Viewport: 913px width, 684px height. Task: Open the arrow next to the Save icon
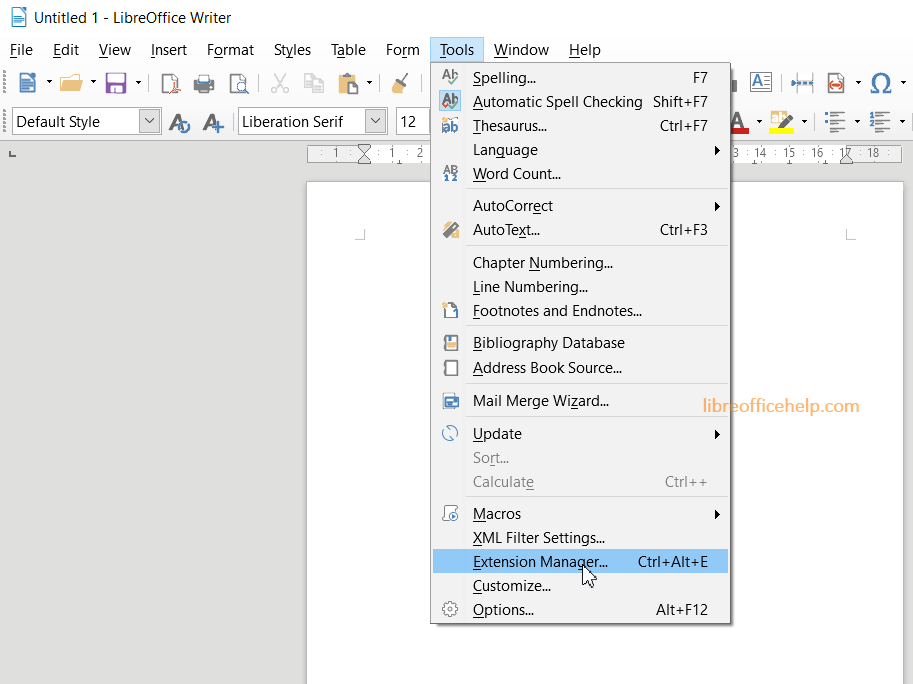138,83
